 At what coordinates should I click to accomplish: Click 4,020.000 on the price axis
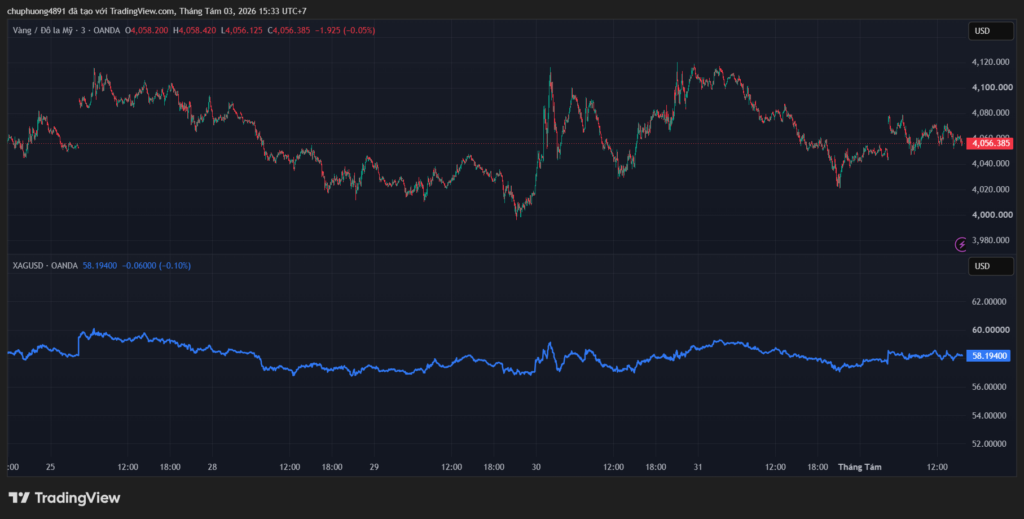pos(992,189)
